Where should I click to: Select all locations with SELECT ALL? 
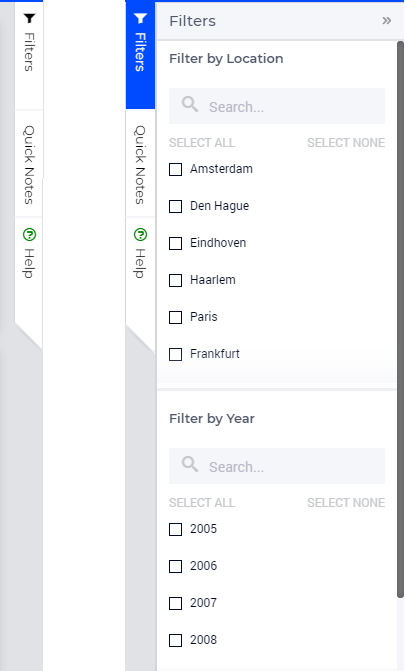(x=202, y=143)
